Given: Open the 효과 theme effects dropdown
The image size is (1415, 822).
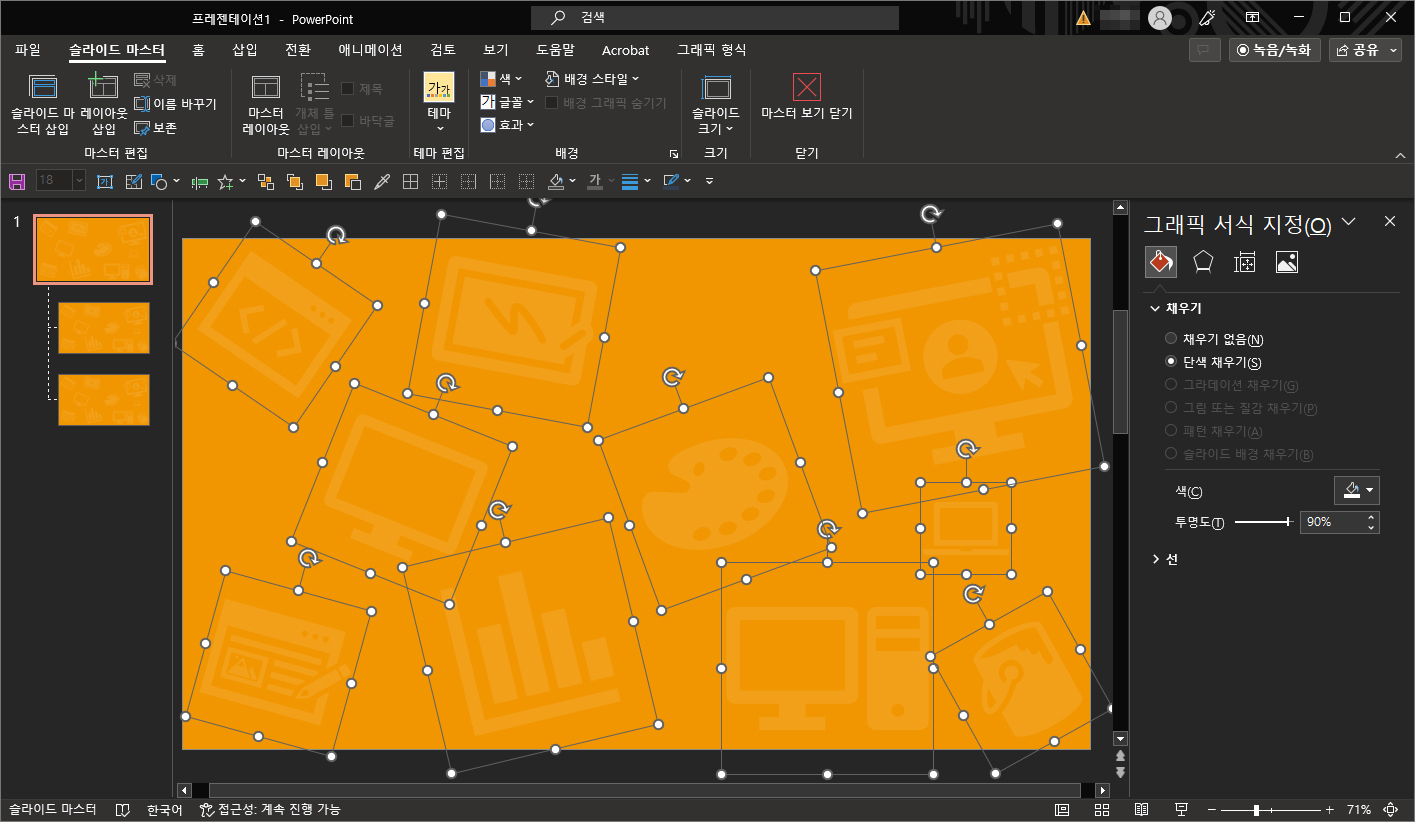Looking at the screenshot, I should [506, 125].
